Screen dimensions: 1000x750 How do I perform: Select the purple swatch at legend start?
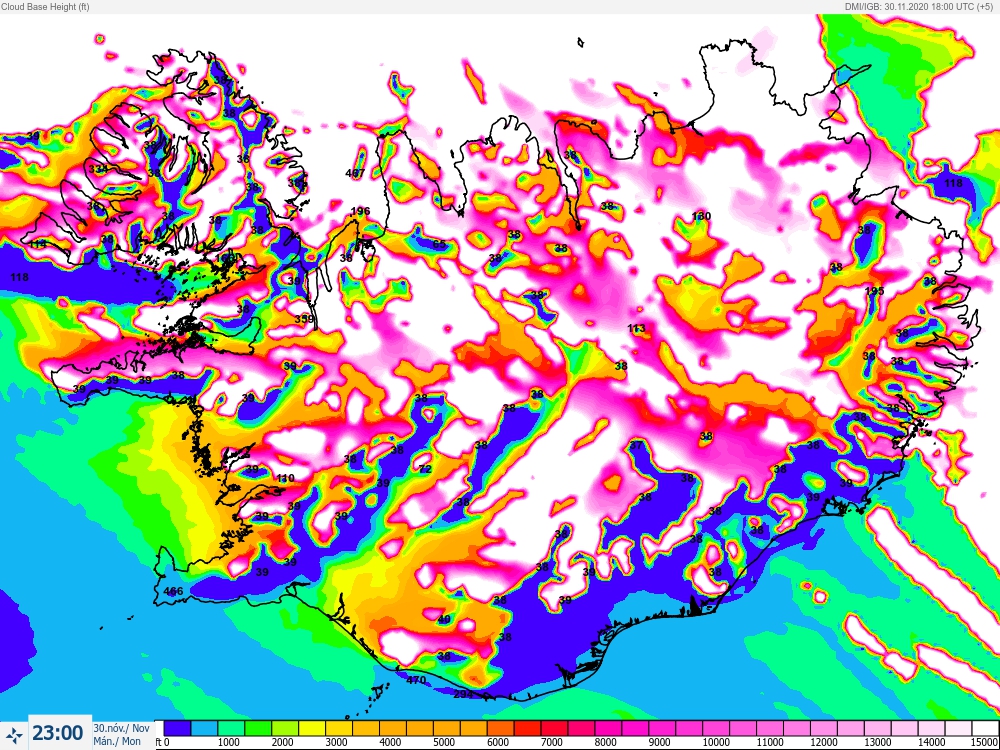(x=177, y=728)
